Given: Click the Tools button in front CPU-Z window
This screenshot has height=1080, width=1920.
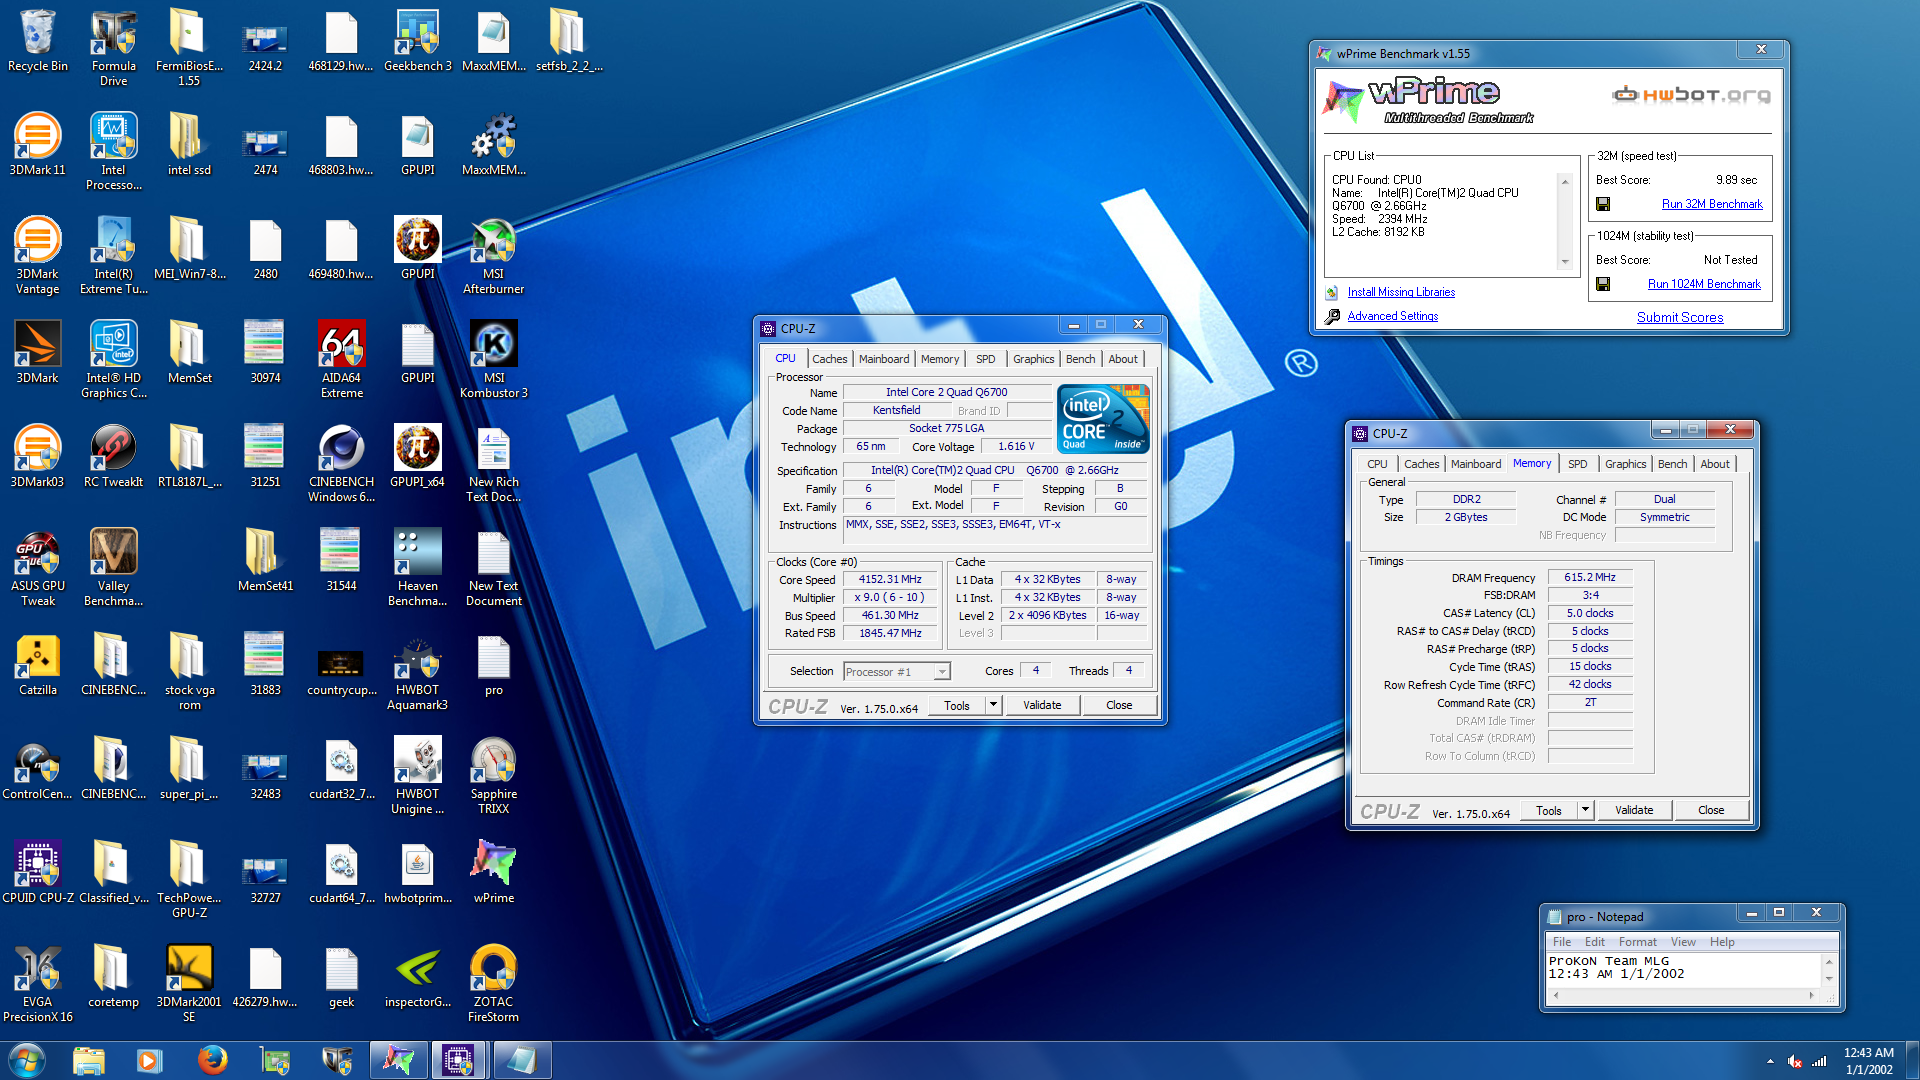Looking at the screenshot, I should [x=957, y=705].
